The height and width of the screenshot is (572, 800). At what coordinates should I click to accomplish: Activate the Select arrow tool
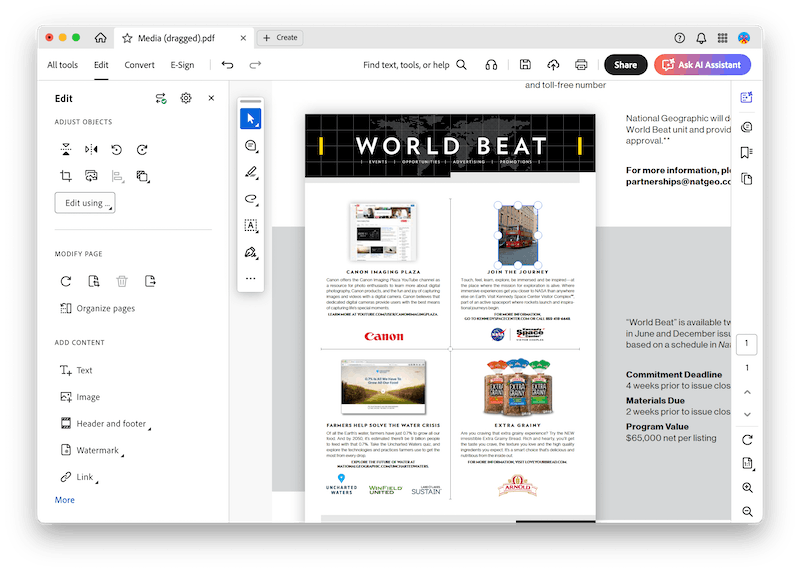[x=251, y=118]
